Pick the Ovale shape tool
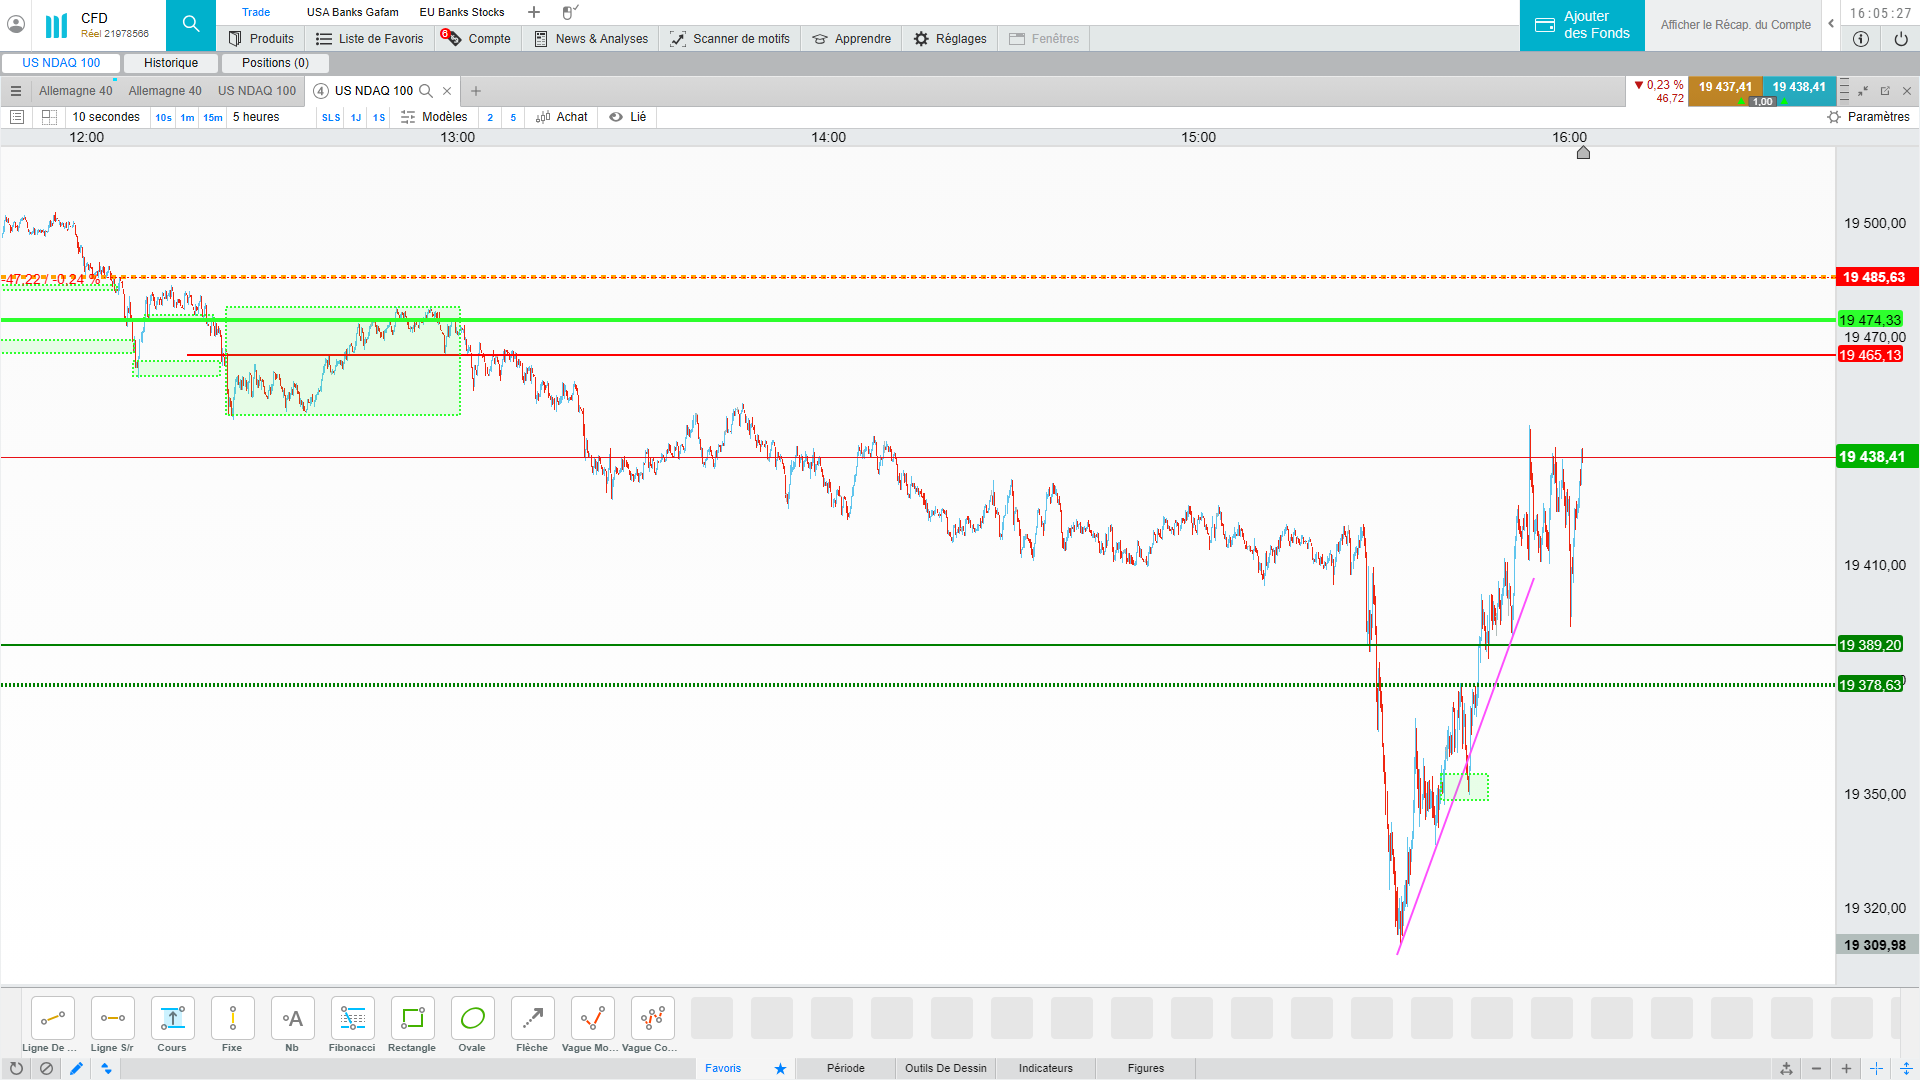Viewport: 1920px width, 1080px height. click(472, 1019)
